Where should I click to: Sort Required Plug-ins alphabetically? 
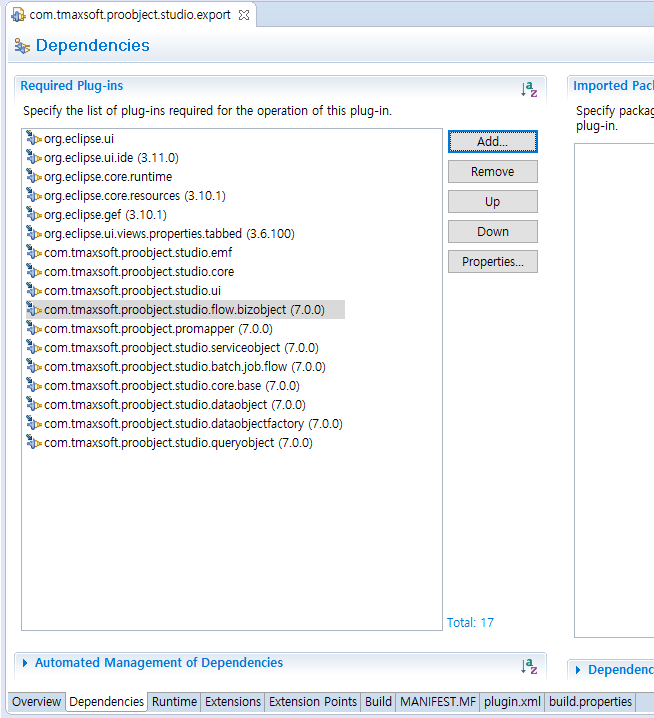(x=529, y=89)
